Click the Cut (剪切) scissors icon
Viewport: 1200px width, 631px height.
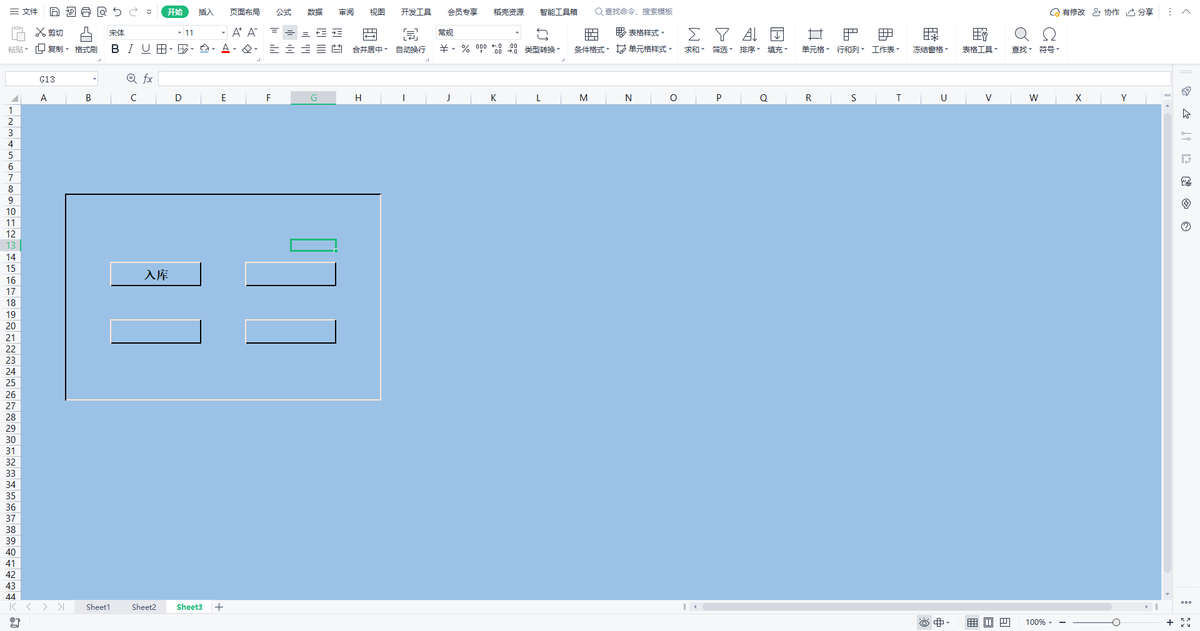click(x=40, y=33)
